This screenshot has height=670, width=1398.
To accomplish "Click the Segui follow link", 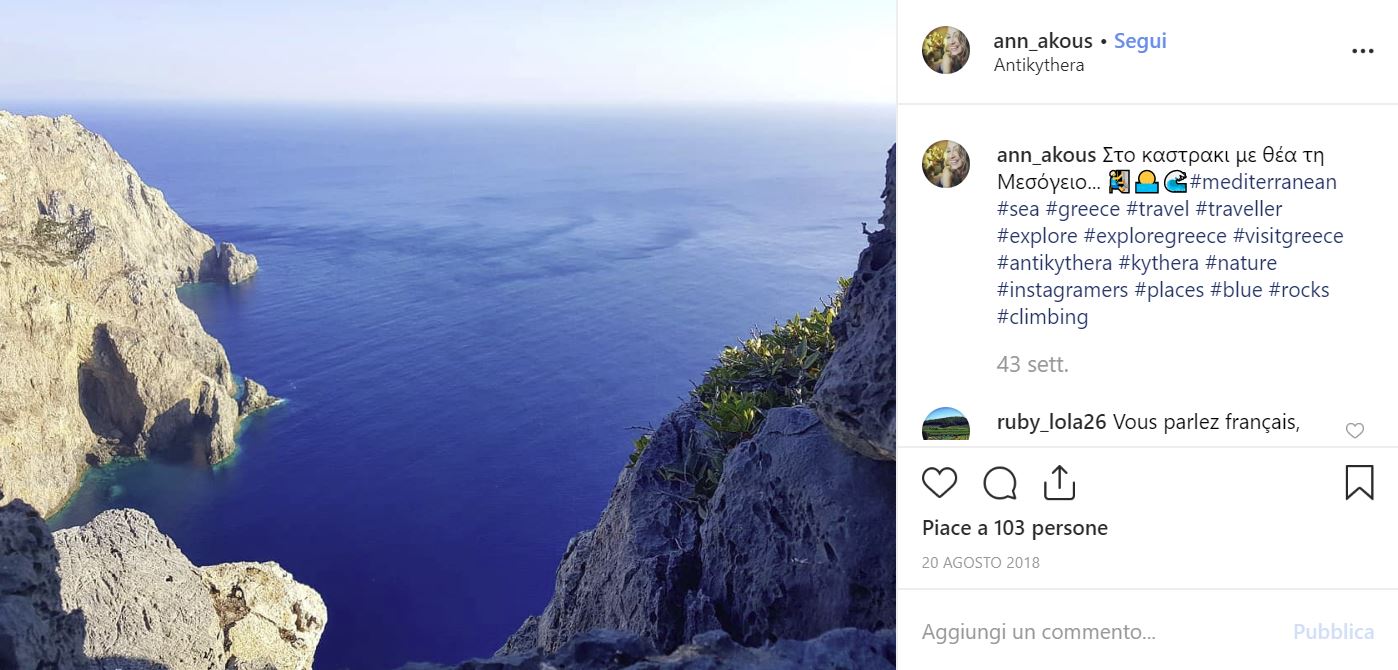I will click(1140, 41).
